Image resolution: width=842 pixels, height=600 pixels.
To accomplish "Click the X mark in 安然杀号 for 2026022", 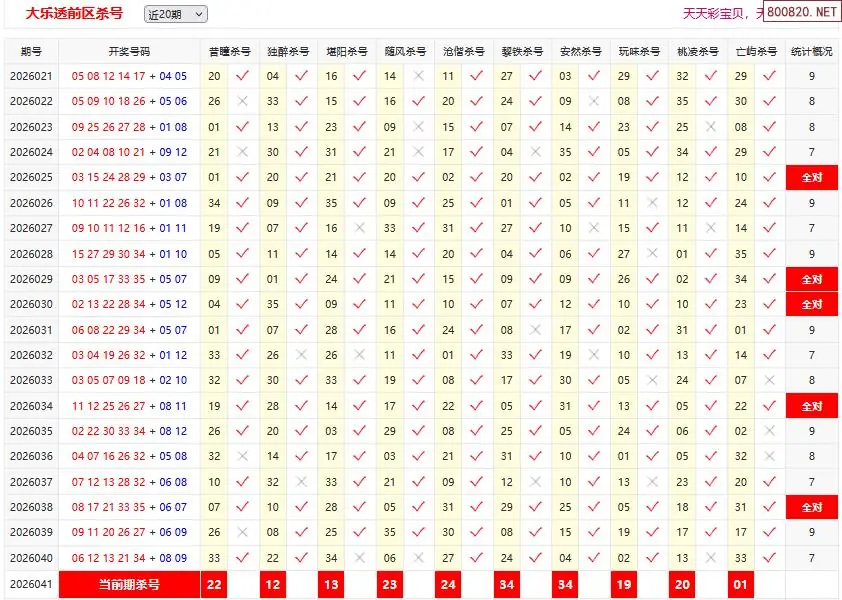I will point(595,101).
